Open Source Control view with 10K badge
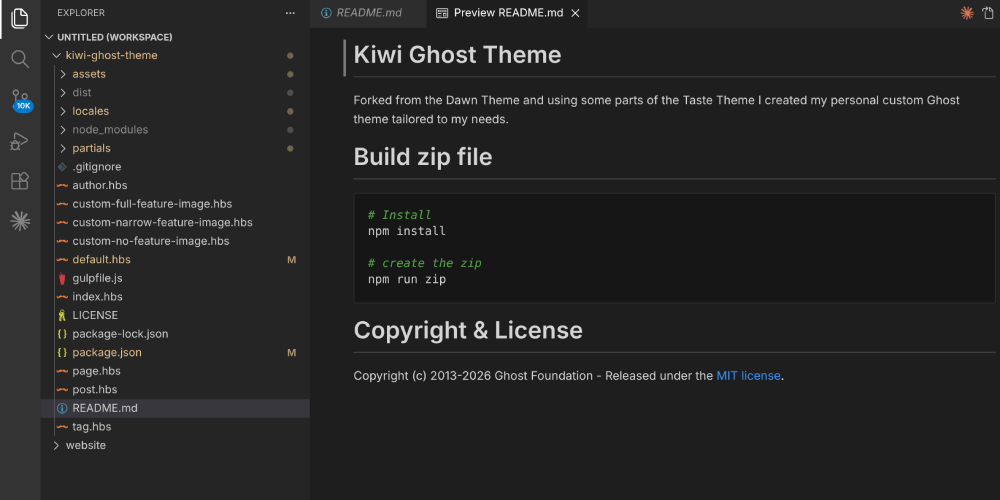 (20, 100)
